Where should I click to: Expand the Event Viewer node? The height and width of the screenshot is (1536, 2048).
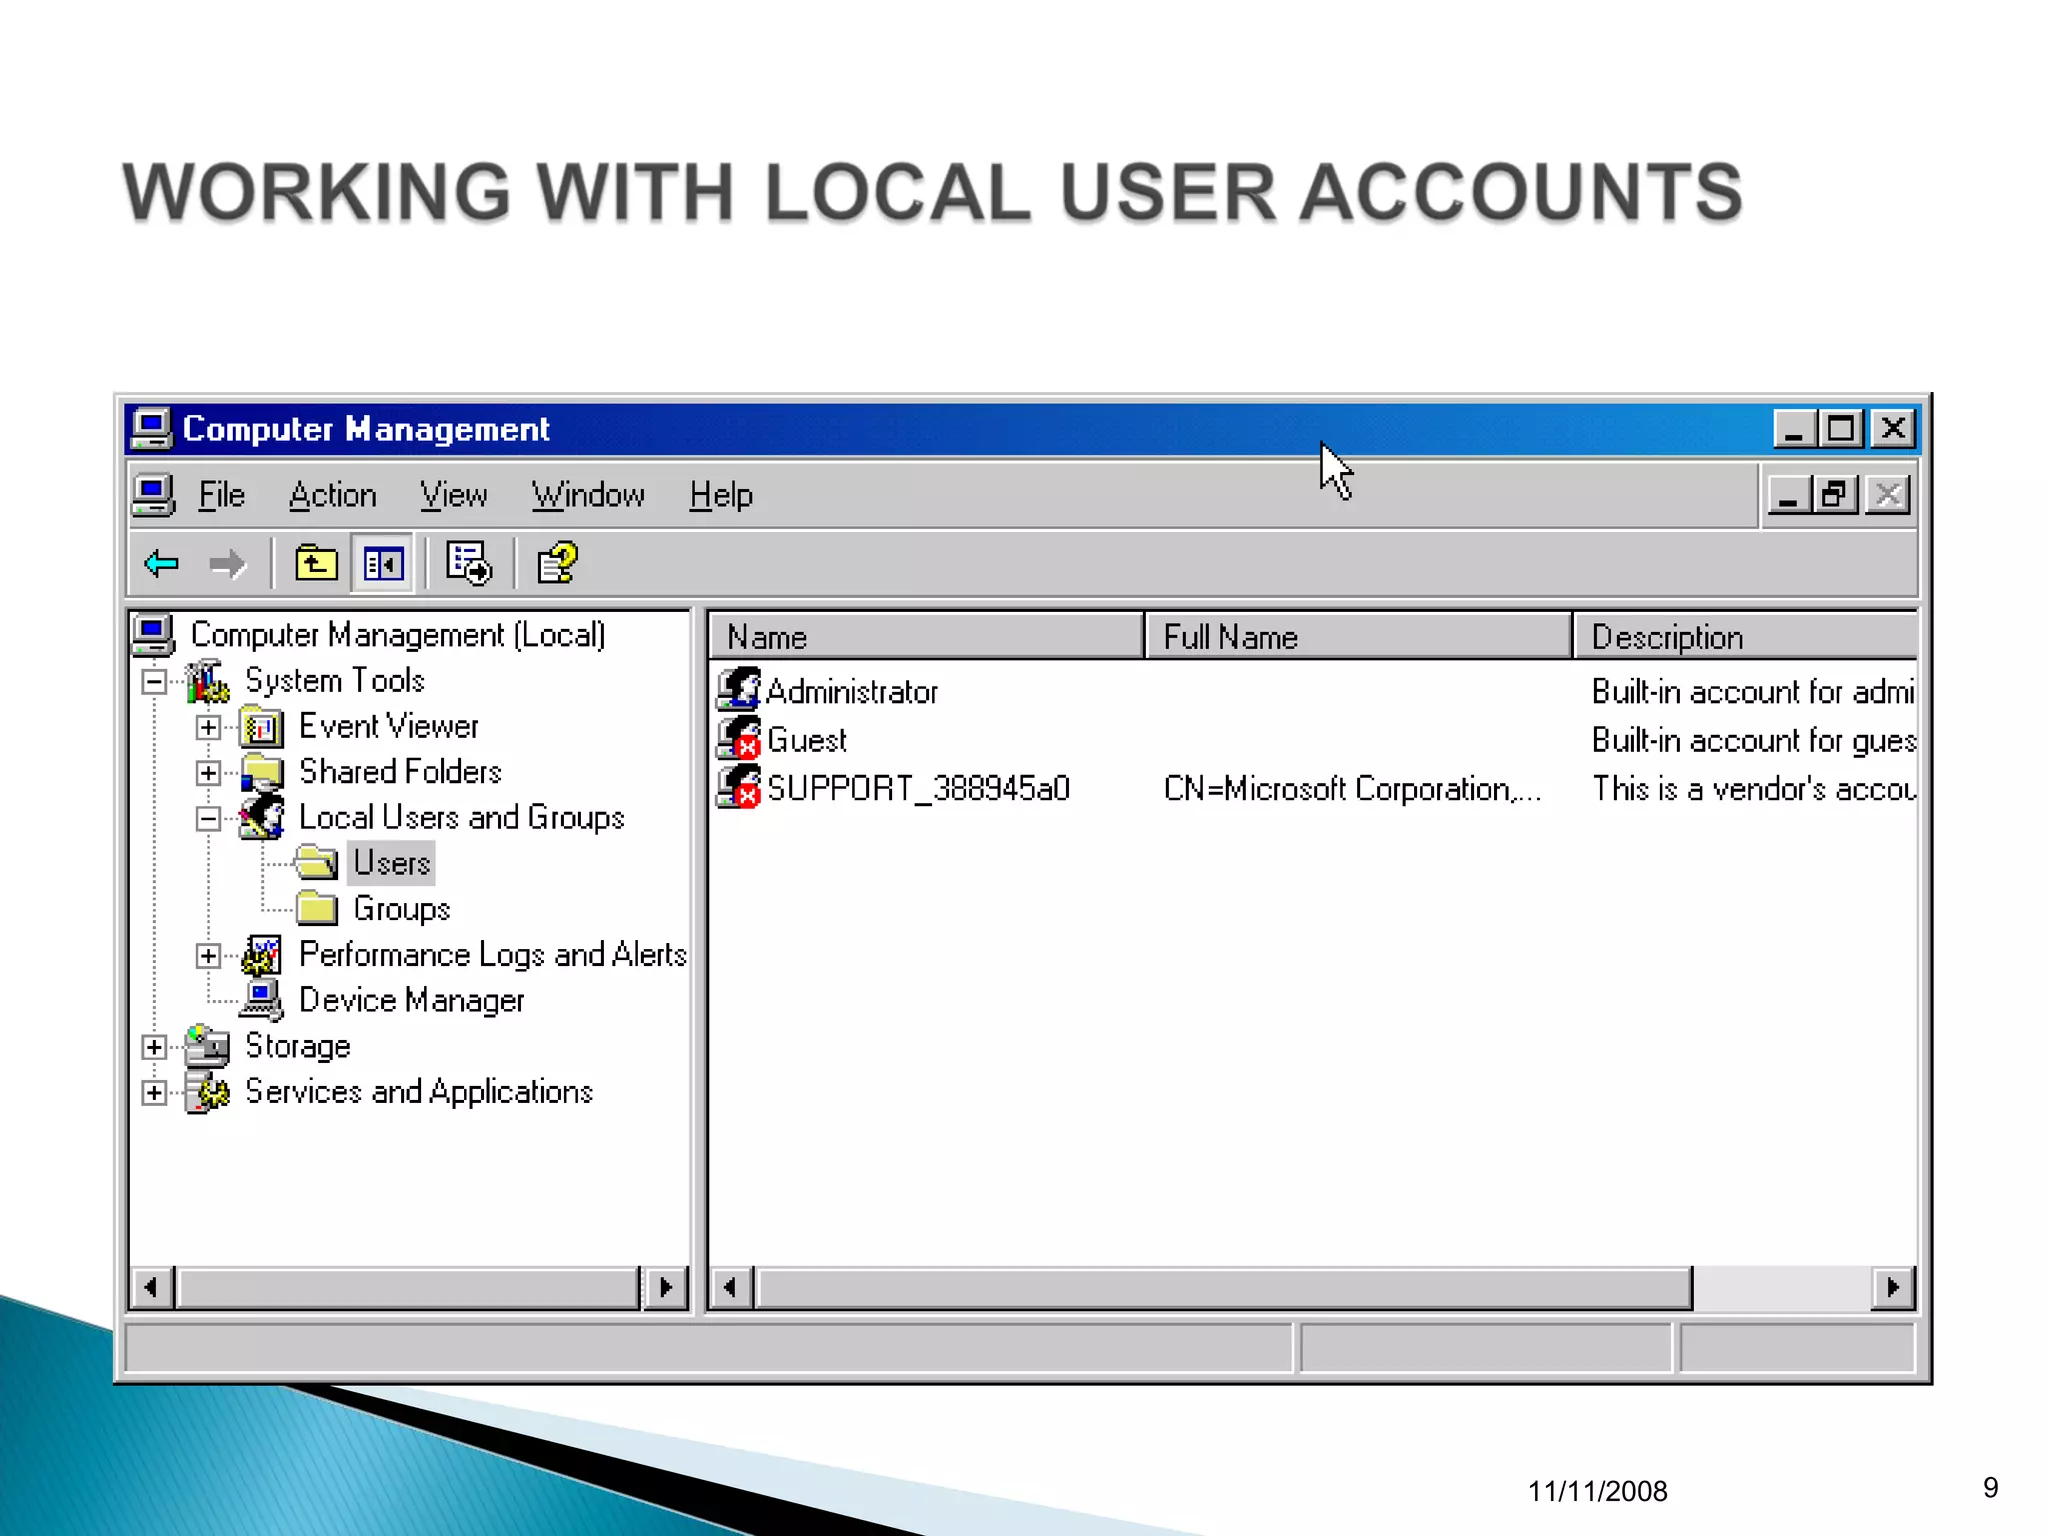[x=208, y=727]
